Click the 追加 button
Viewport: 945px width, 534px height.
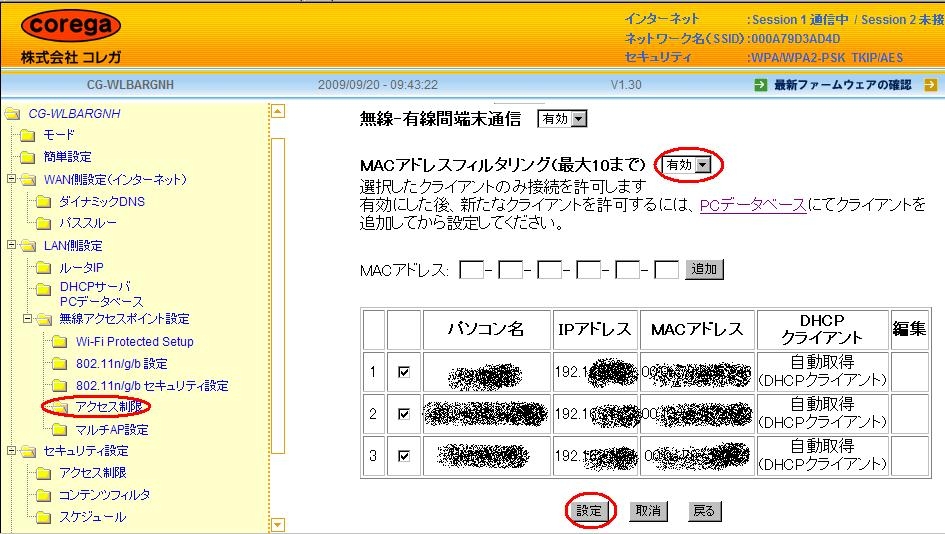click(704, 269)
